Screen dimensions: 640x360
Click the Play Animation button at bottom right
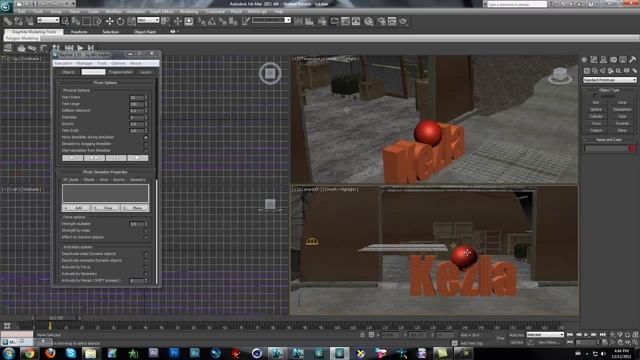point(586,335)
